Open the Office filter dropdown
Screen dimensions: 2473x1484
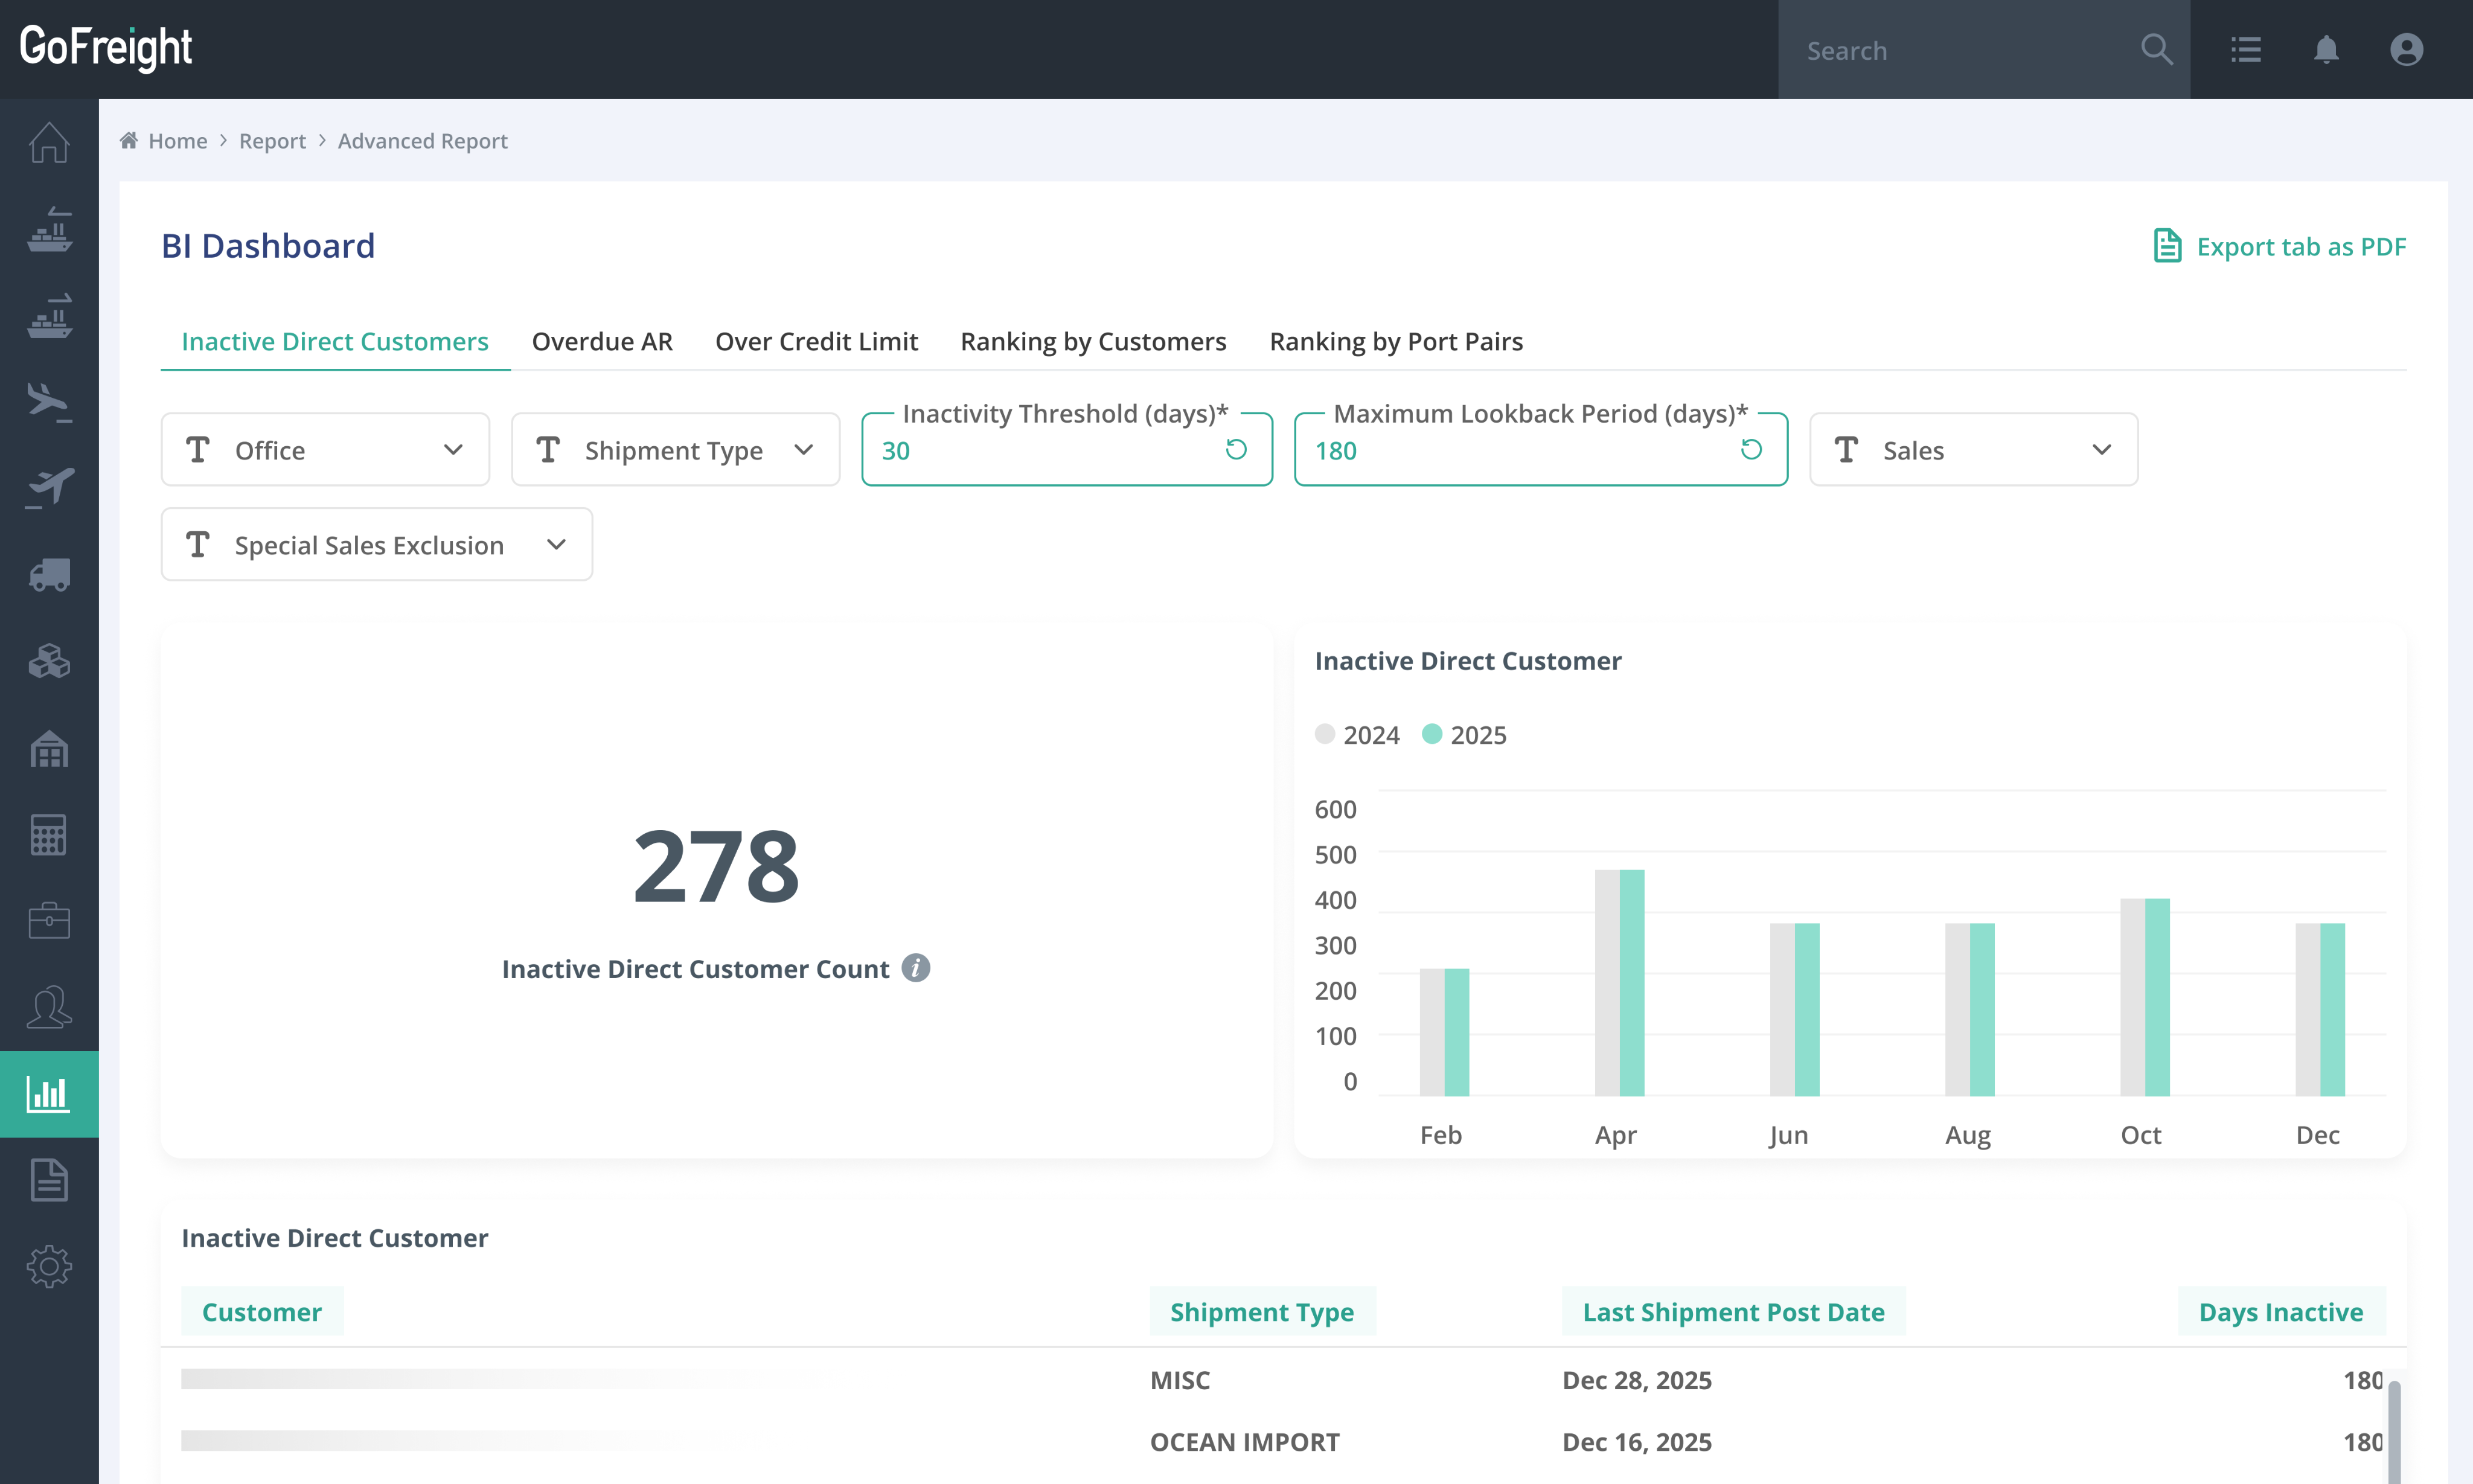click(x=324, y=449)
